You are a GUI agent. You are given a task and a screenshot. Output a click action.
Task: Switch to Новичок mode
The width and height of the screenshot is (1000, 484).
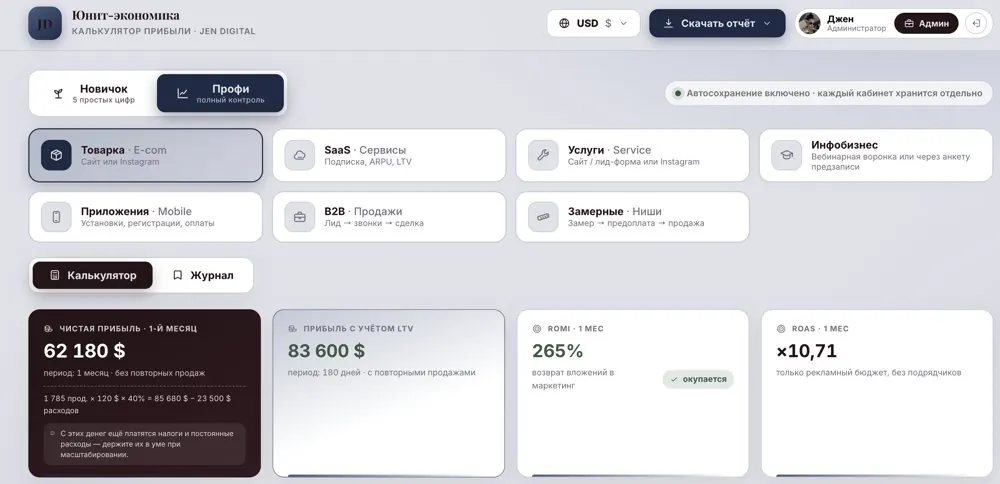point(93,94)
